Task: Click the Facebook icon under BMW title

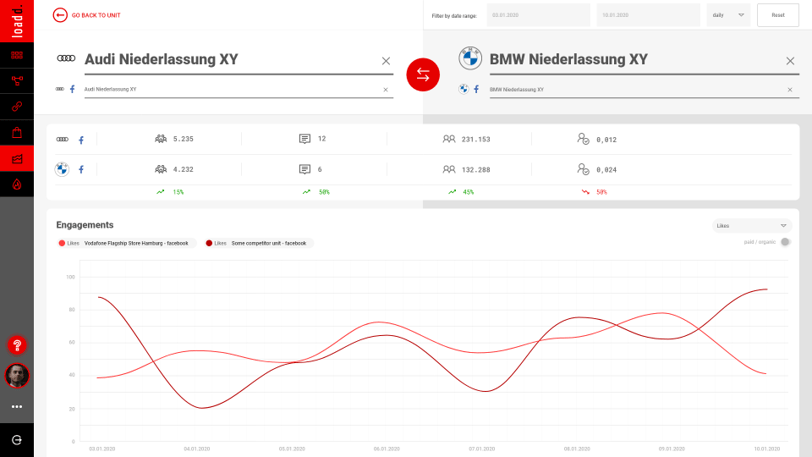Action: coord(476,89)
